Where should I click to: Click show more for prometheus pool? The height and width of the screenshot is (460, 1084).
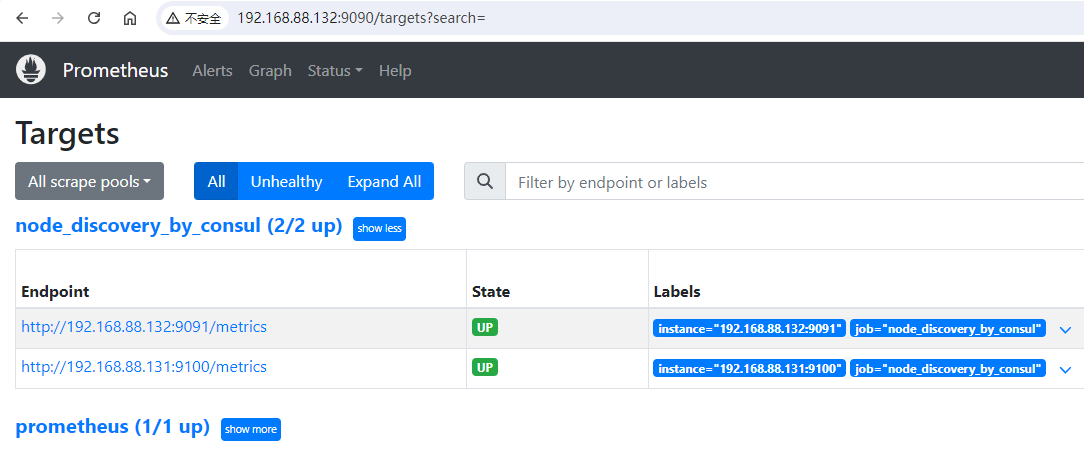[251, 429]
